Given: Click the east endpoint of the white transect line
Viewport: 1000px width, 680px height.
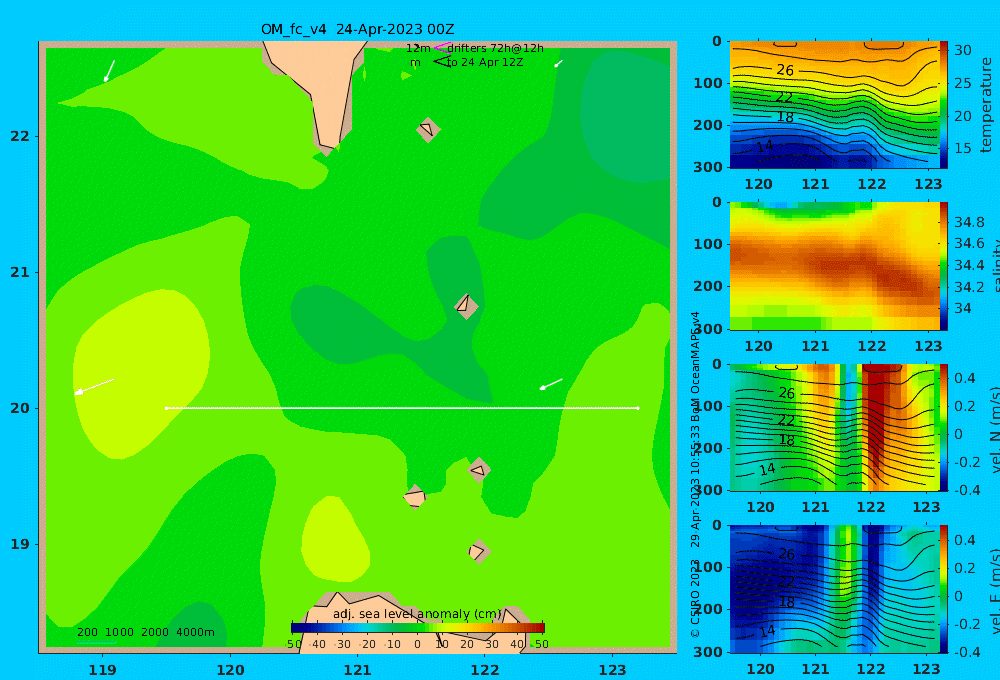Looking at the screenshot, I should (638, 408).
